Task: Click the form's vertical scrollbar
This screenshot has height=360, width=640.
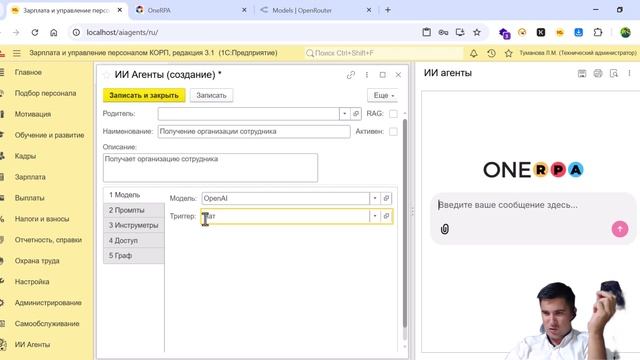Action: (405, 223)
